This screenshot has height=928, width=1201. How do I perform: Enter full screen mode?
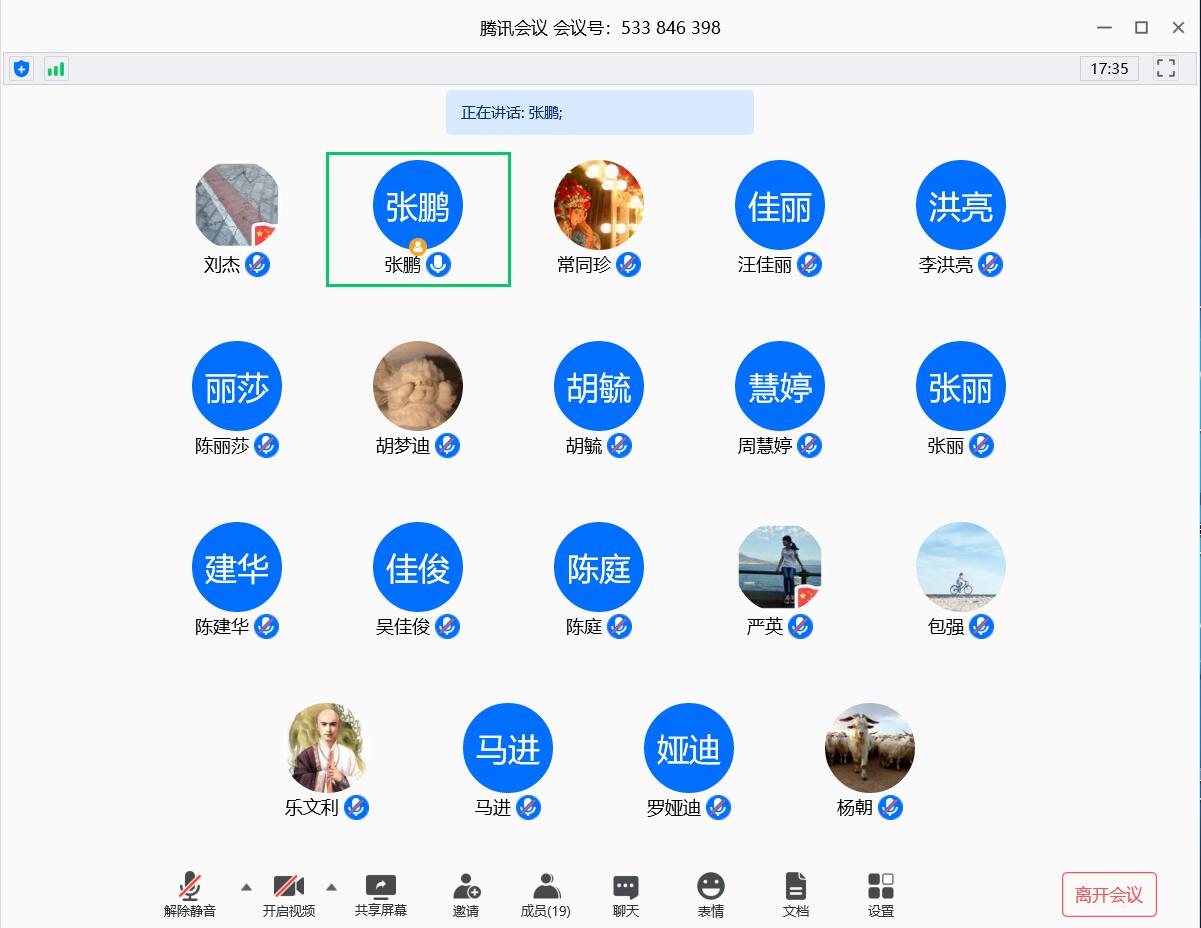pos(1165,69)
